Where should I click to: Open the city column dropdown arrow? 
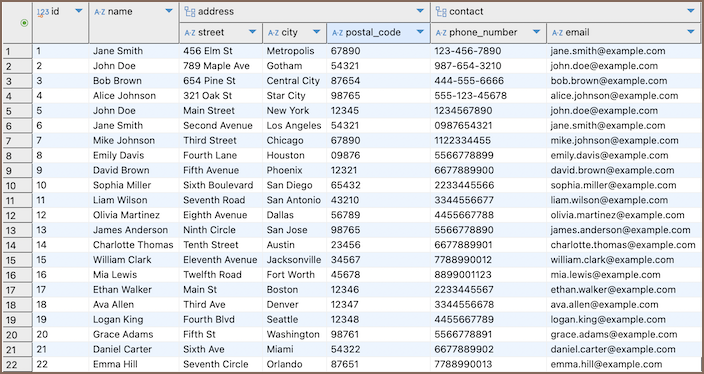[x=317, y=32]
